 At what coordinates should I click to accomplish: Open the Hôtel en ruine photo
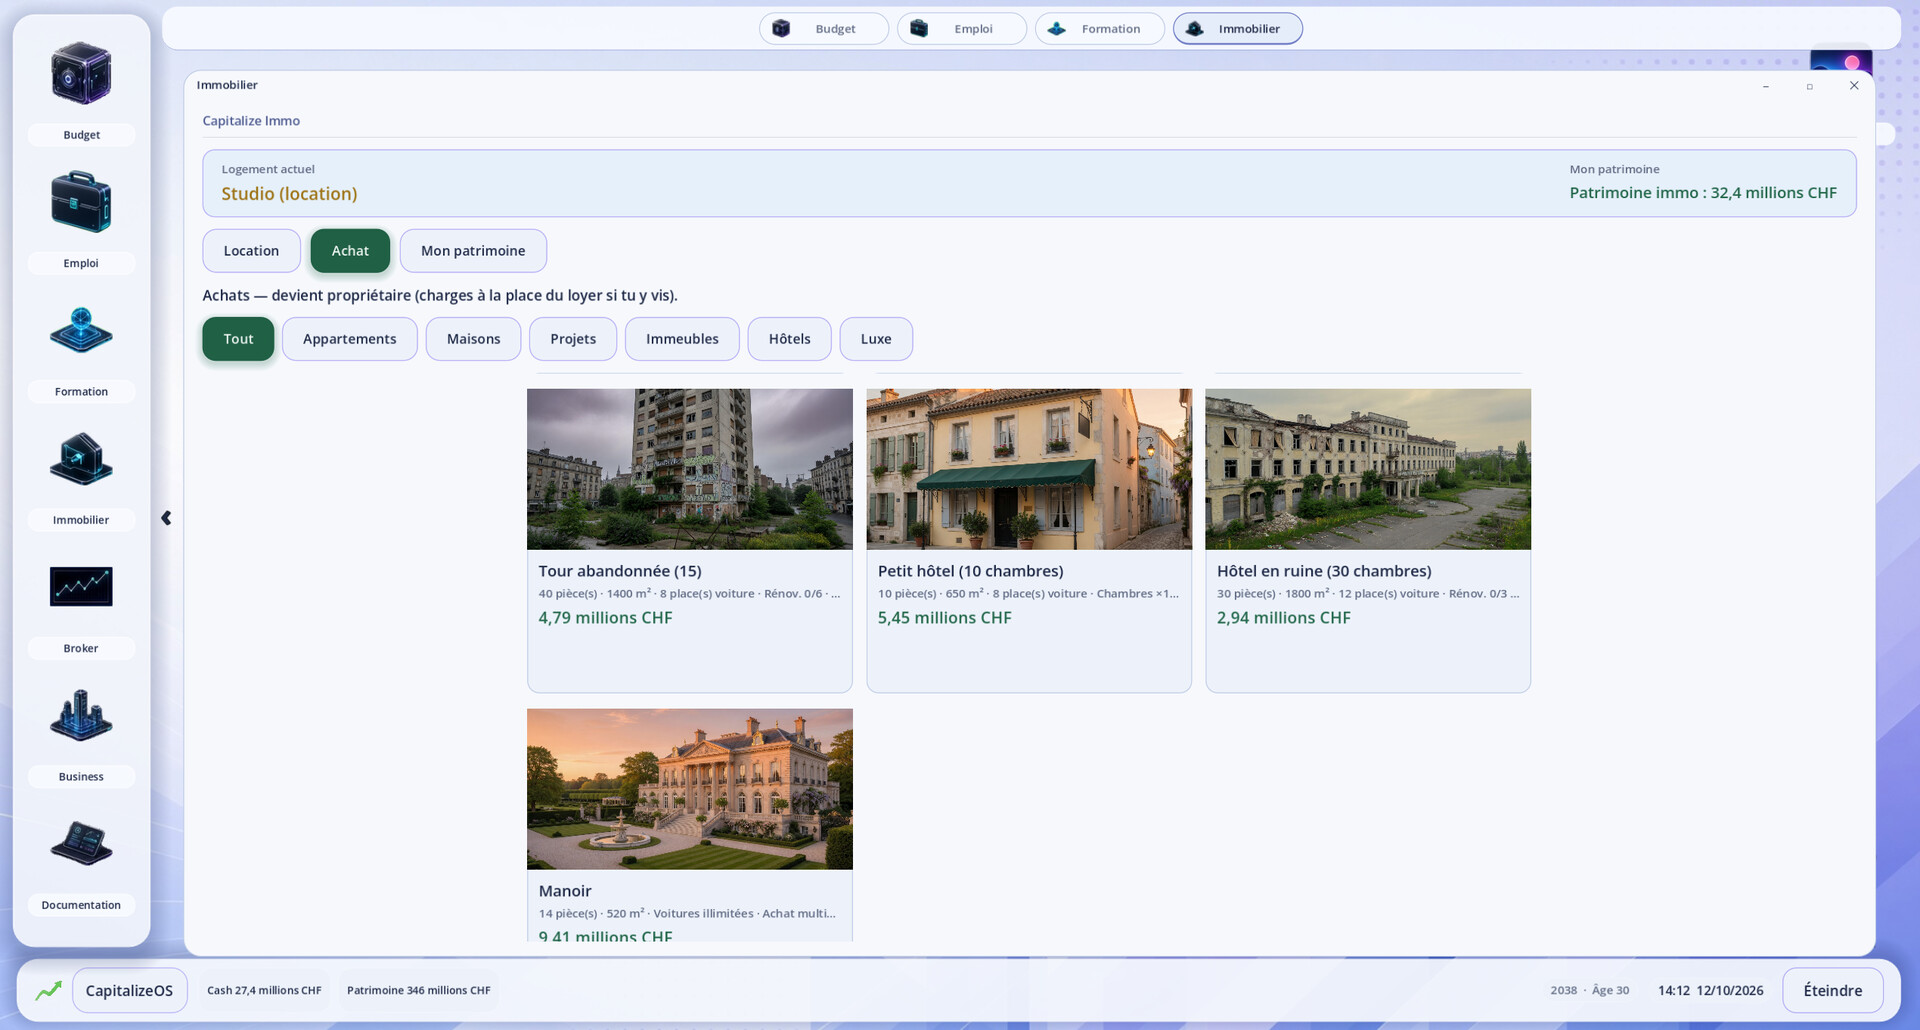pos(1368,469)
